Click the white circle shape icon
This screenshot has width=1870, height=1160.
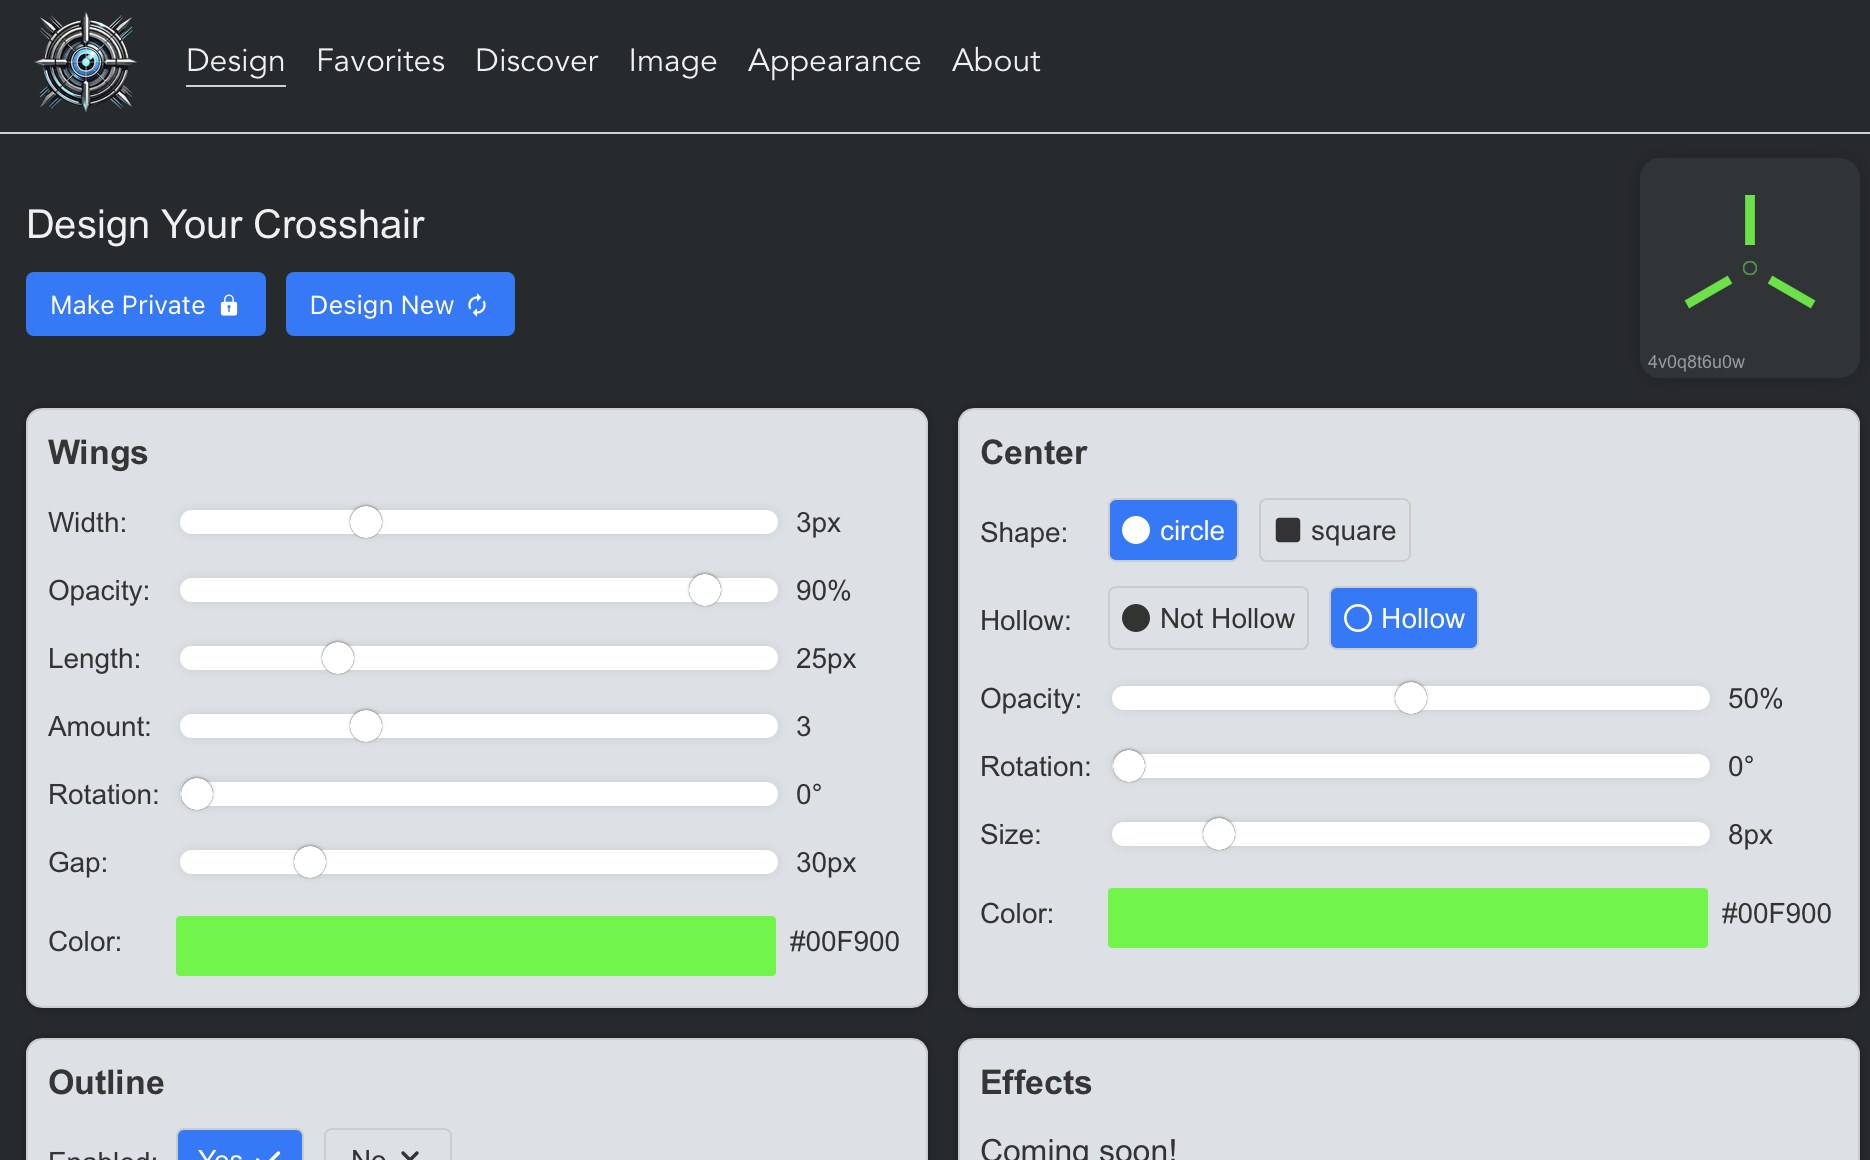pos(1136,530)
